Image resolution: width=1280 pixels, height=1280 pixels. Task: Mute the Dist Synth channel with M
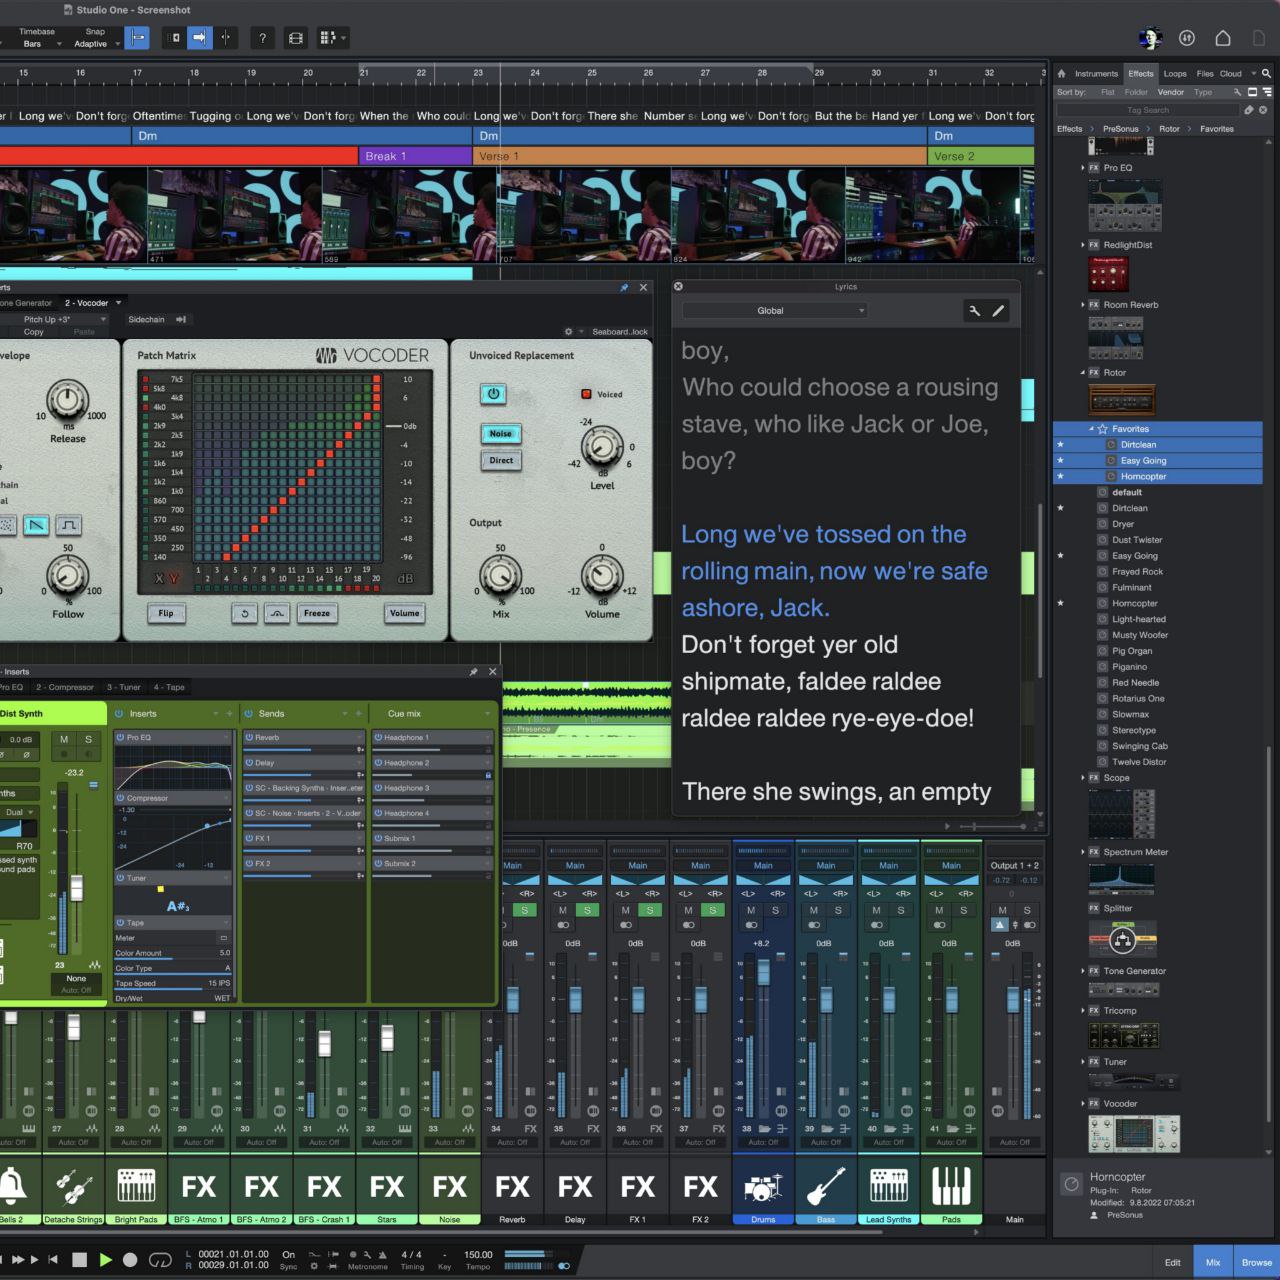(x=64, y=739)
